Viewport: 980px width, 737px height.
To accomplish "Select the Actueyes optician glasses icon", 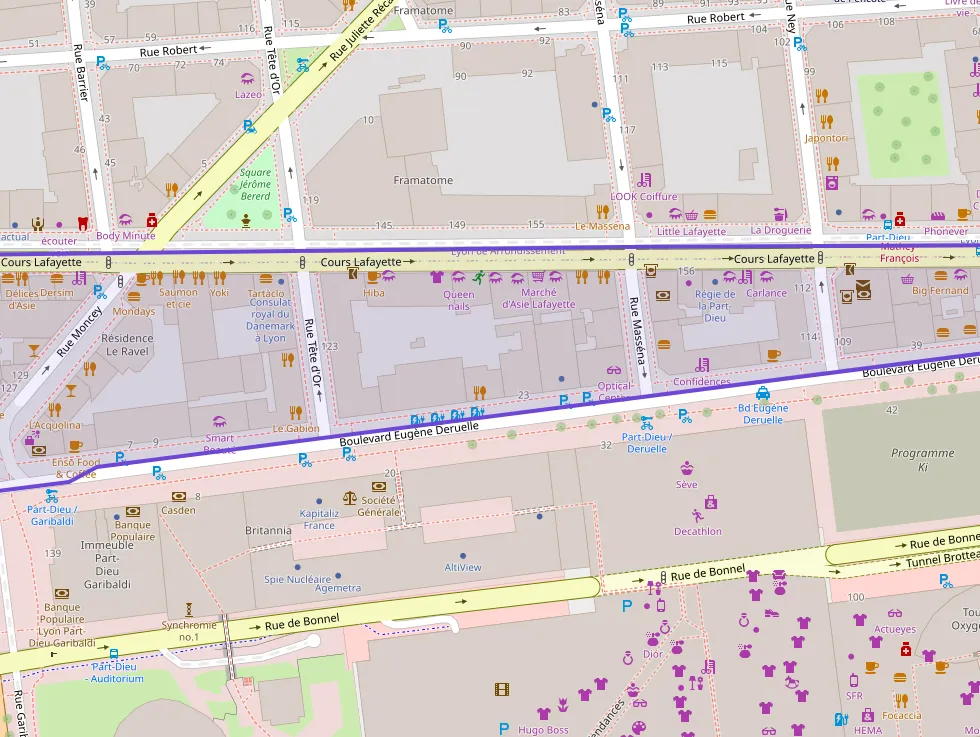I will pyautogui.click(x=894, y=614).
